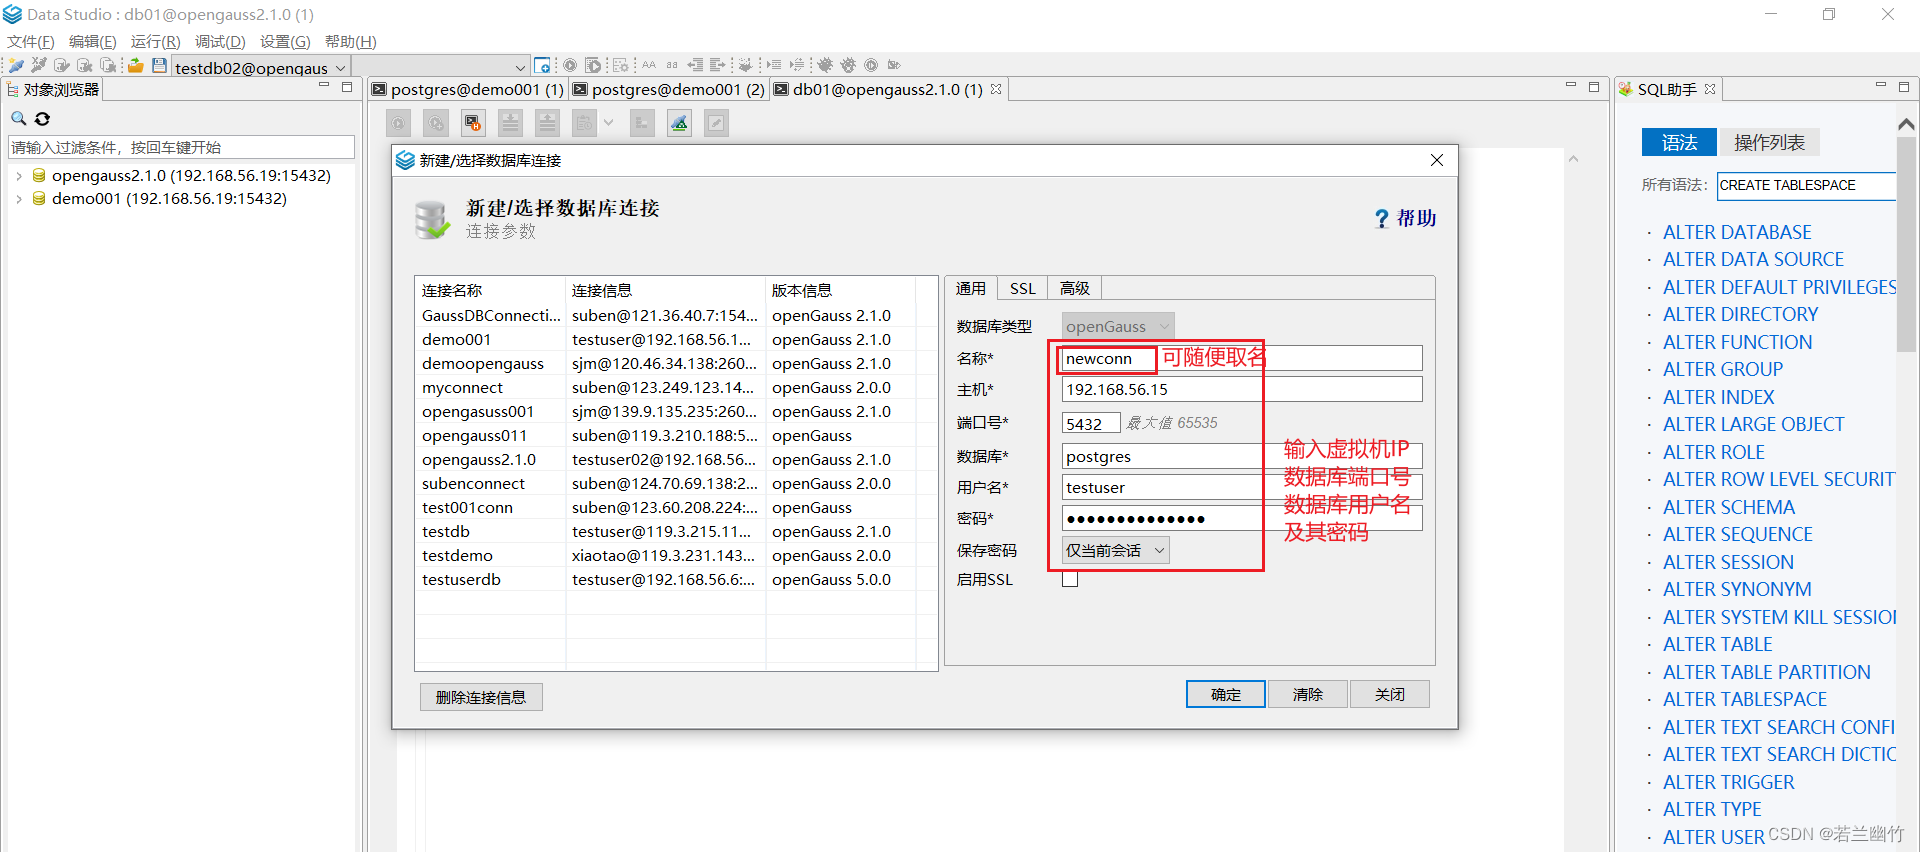The image size is (1920, 852).
Task: Click the search magnifier in object browser
Action: [18, 118]
